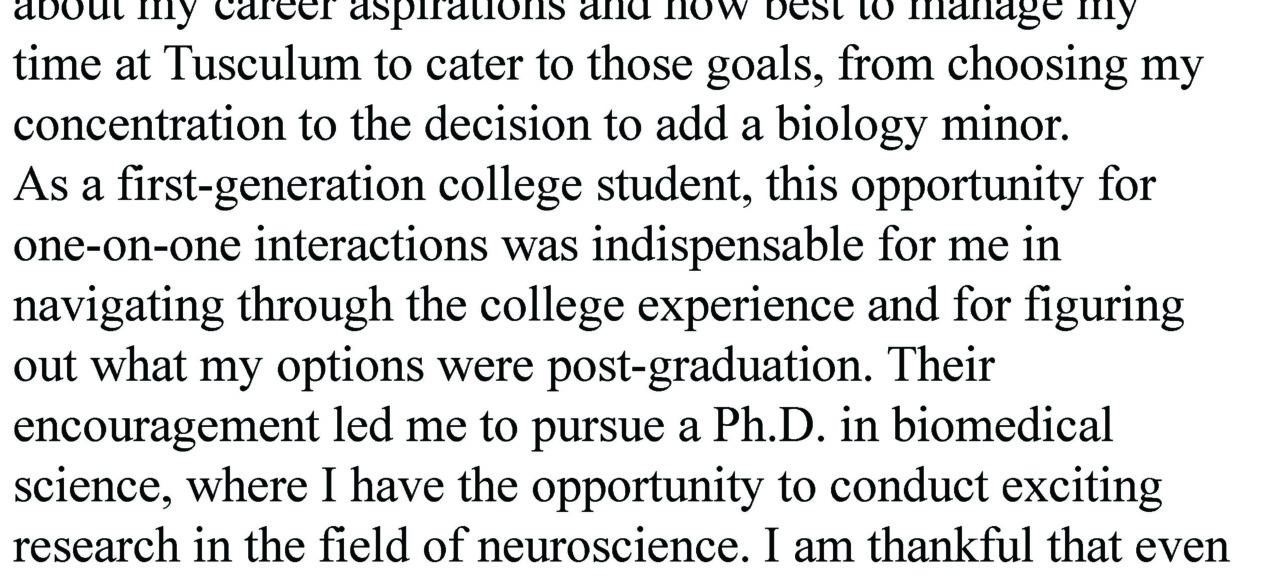Place cursor on the word 'biomedical'
The height and width of the screenshot is (580, 1280).
(1001, 427)
